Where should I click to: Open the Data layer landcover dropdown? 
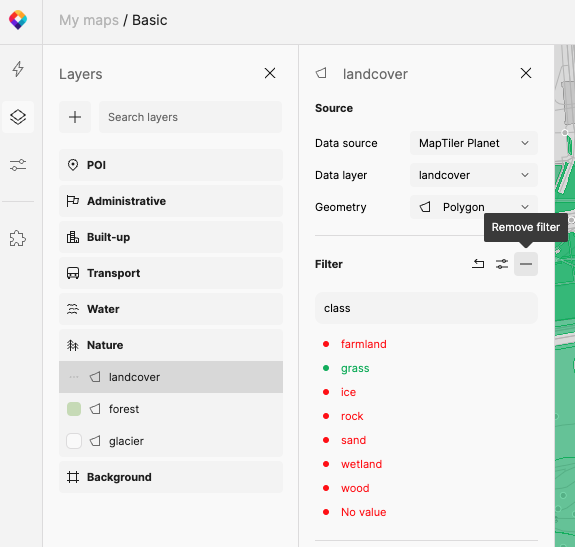coord(474,175)
